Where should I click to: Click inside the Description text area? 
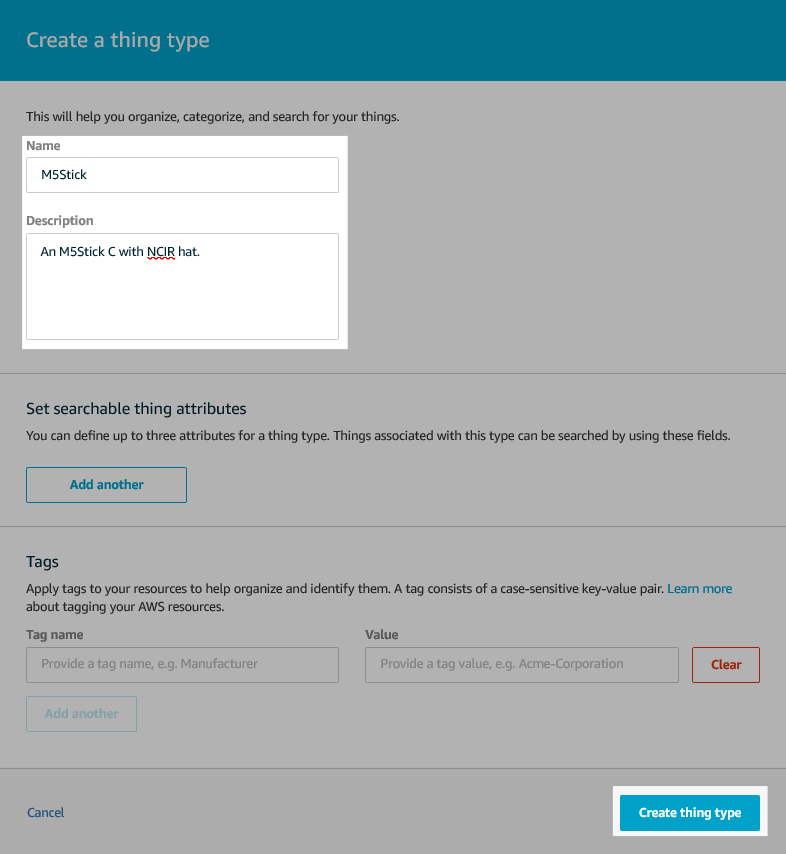coord(182,285)
